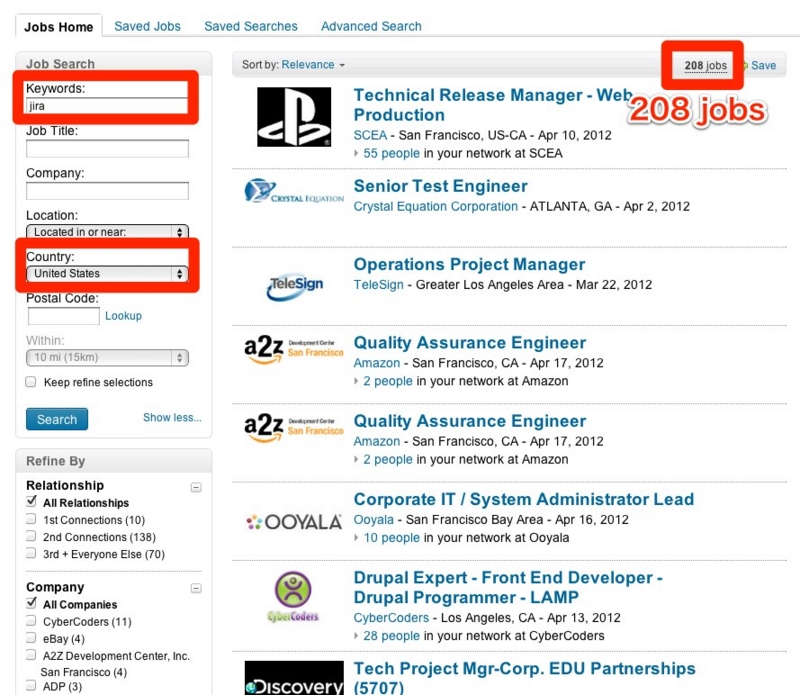Open the Within 10 mi distance dropdown
Viewport: 800px width, 695px height.
coord(107,357)
